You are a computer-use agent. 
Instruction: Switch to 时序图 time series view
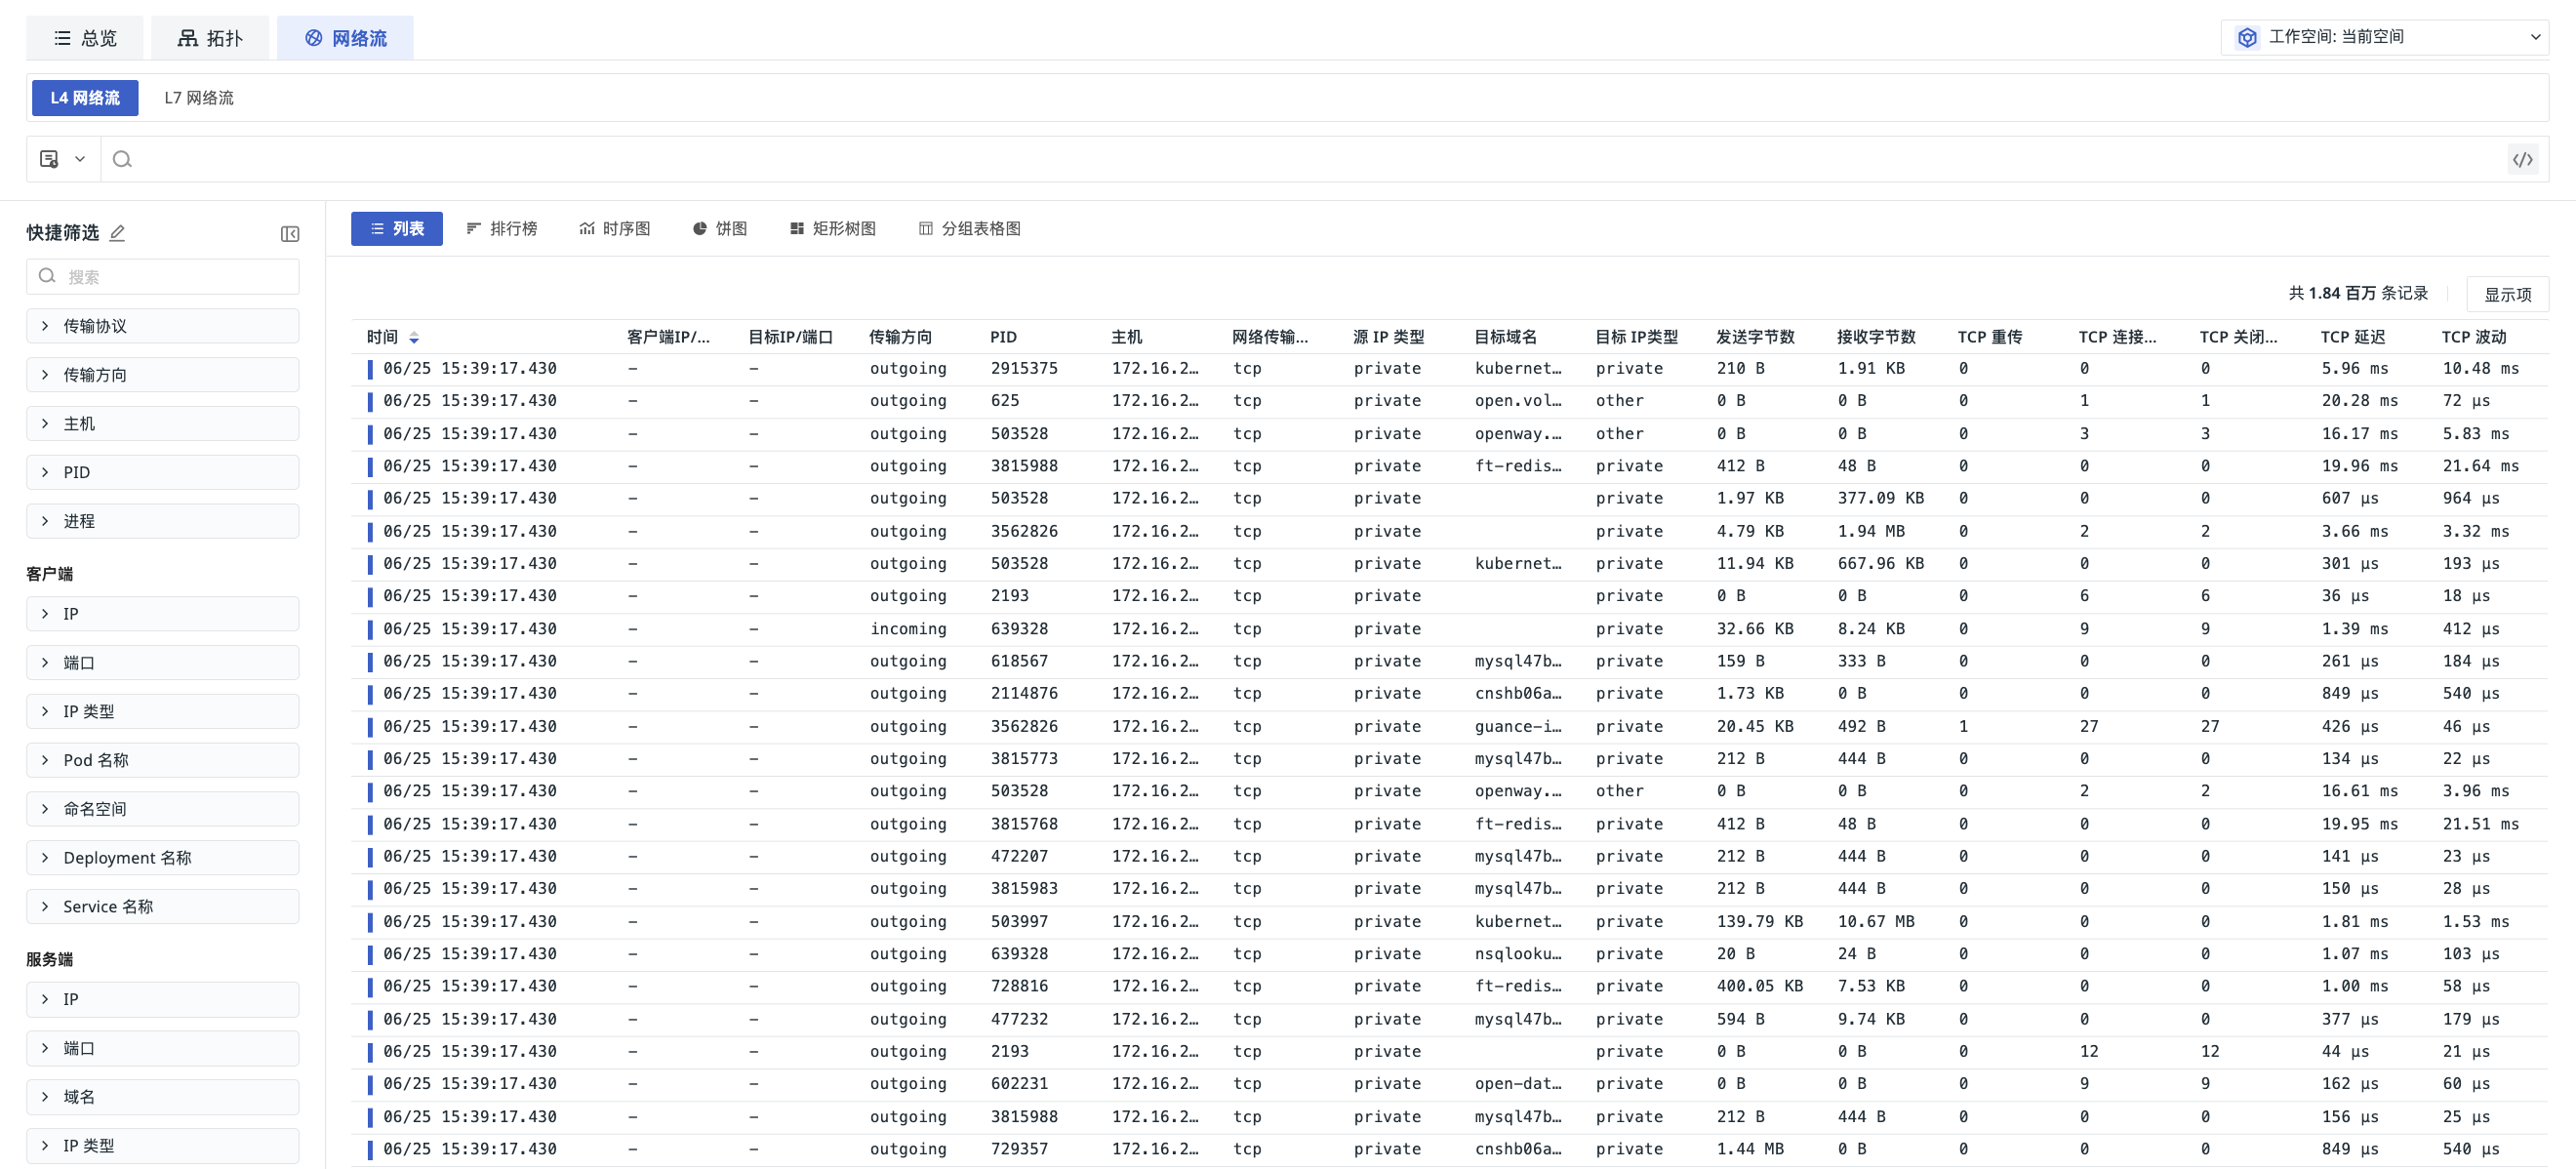(x=615, y=229)
